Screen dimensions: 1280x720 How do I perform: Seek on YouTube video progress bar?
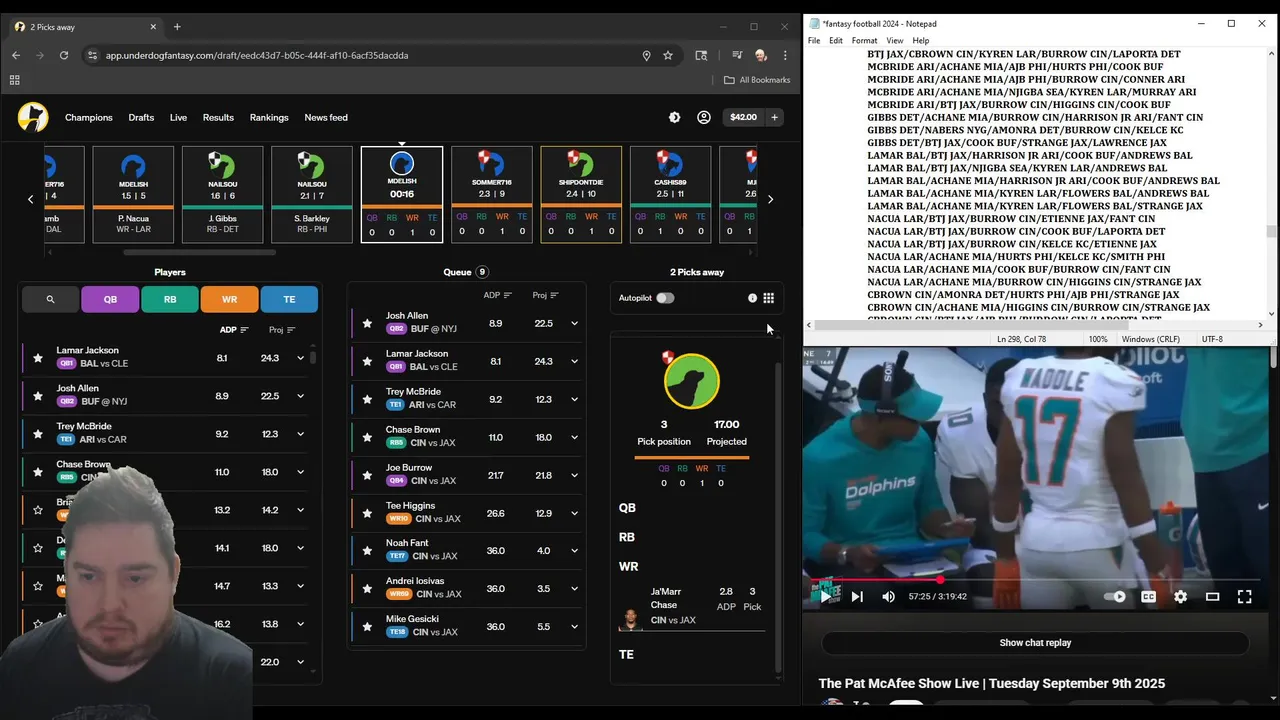1035,579
